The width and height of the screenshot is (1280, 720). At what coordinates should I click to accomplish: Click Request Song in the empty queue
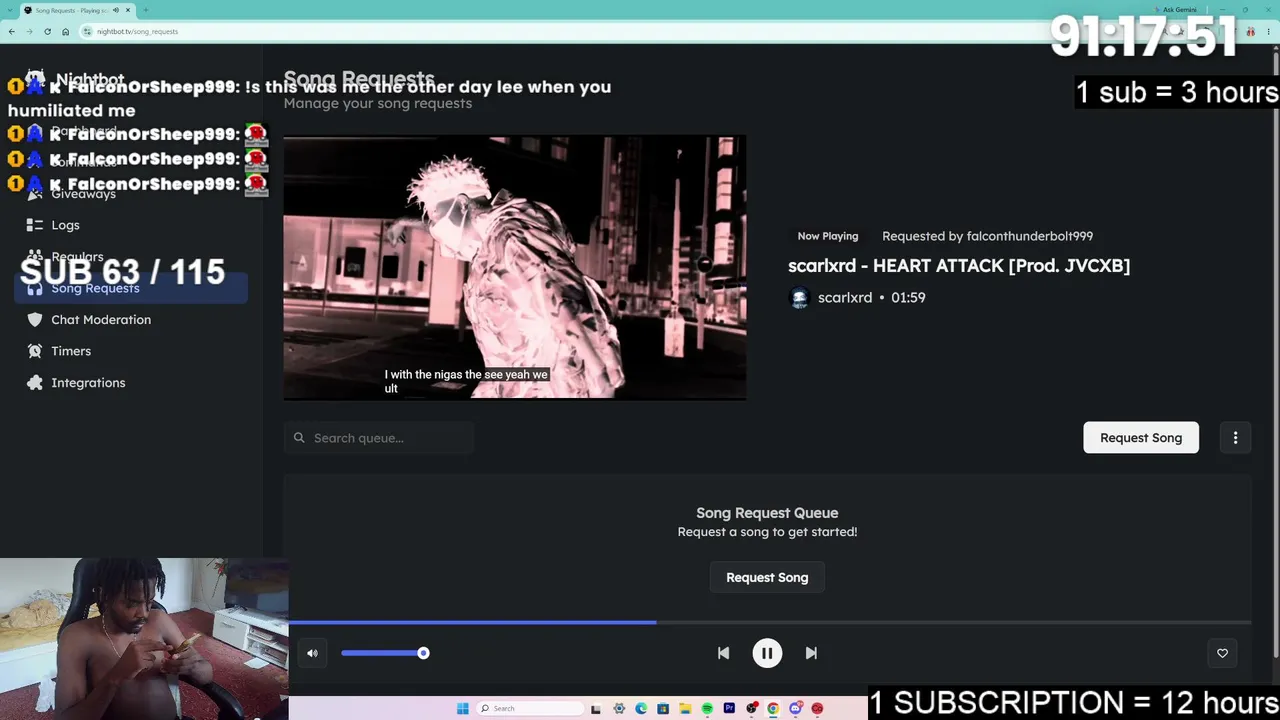tap(767, 577)
